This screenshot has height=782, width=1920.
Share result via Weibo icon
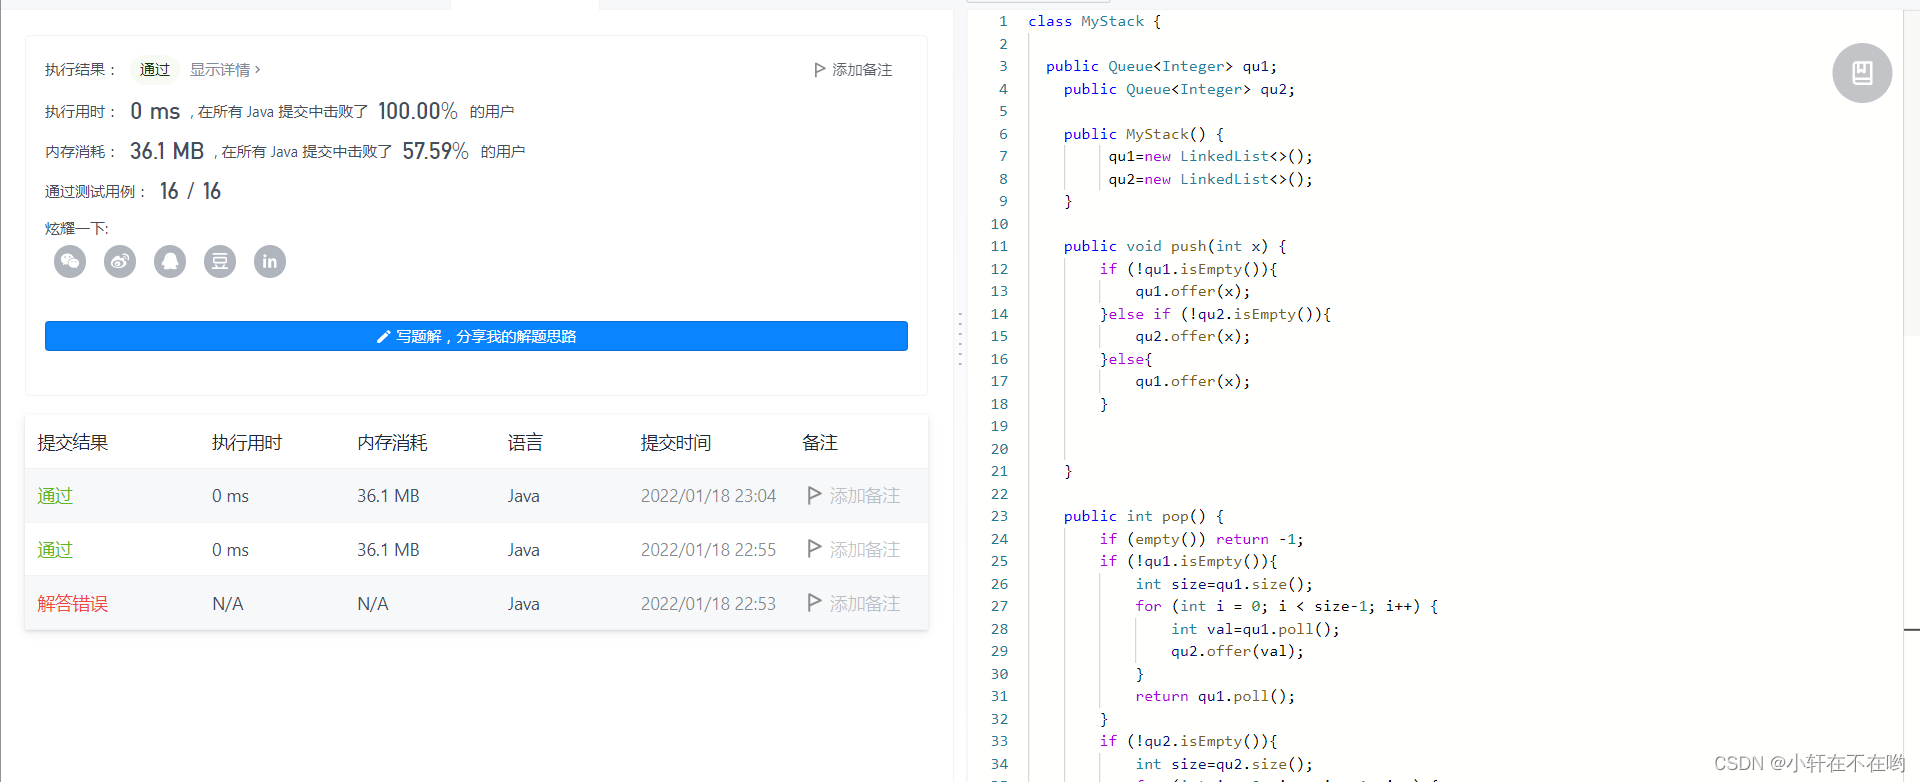120,262
